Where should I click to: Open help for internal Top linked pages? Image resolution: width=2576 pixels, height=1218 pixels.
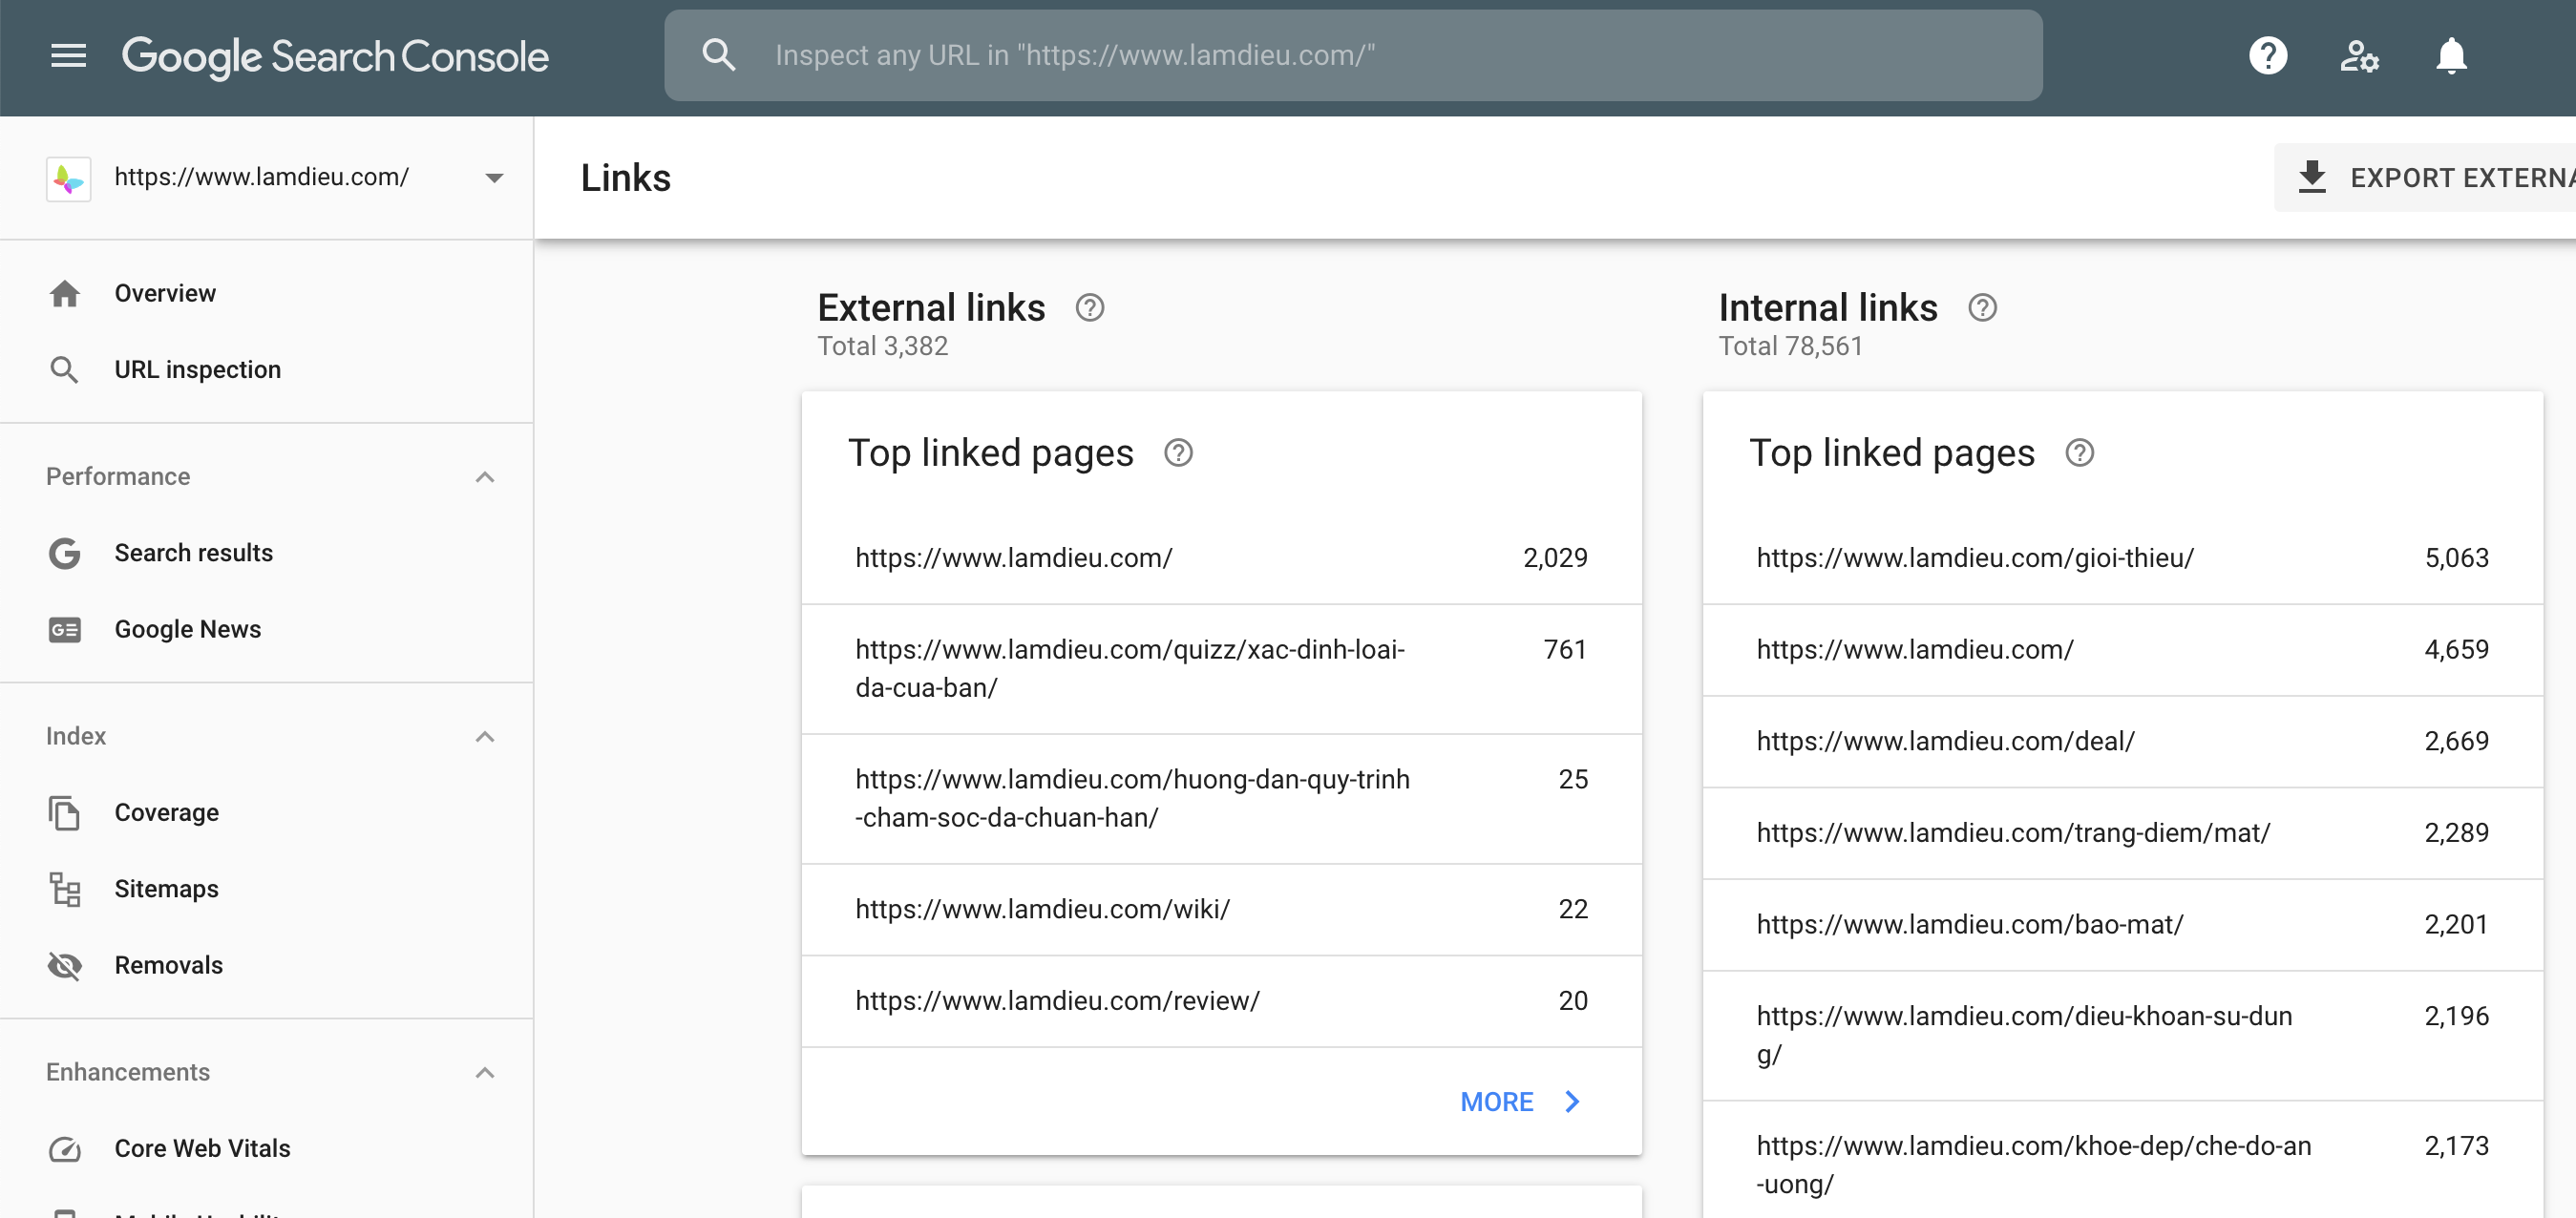2080,453
